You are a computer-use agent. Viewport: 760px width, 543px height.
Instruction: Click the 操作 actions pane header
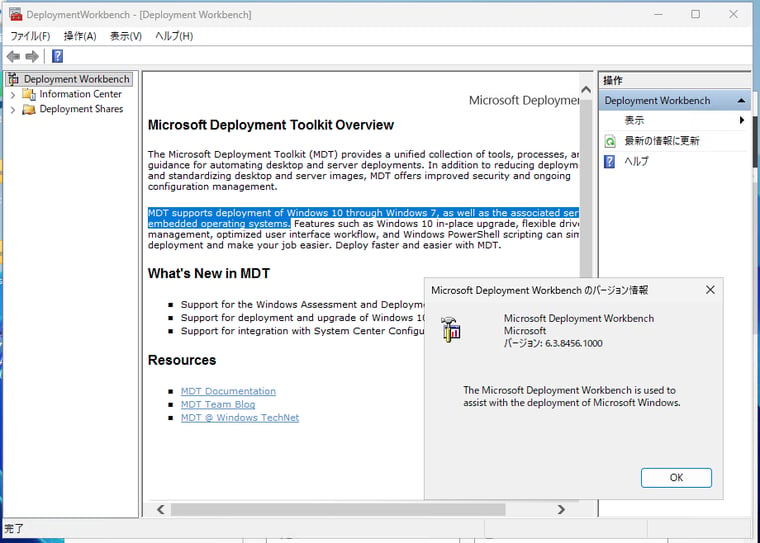tap(613, 80)
